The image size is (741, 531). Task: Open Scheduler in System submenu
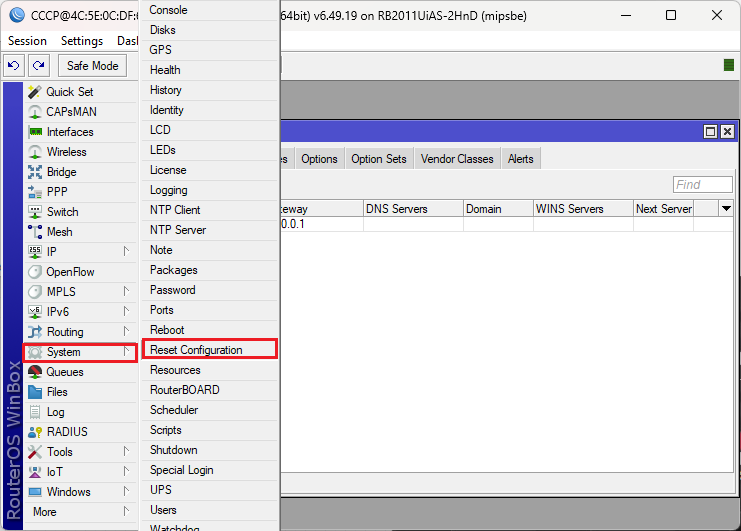point(209,410)
